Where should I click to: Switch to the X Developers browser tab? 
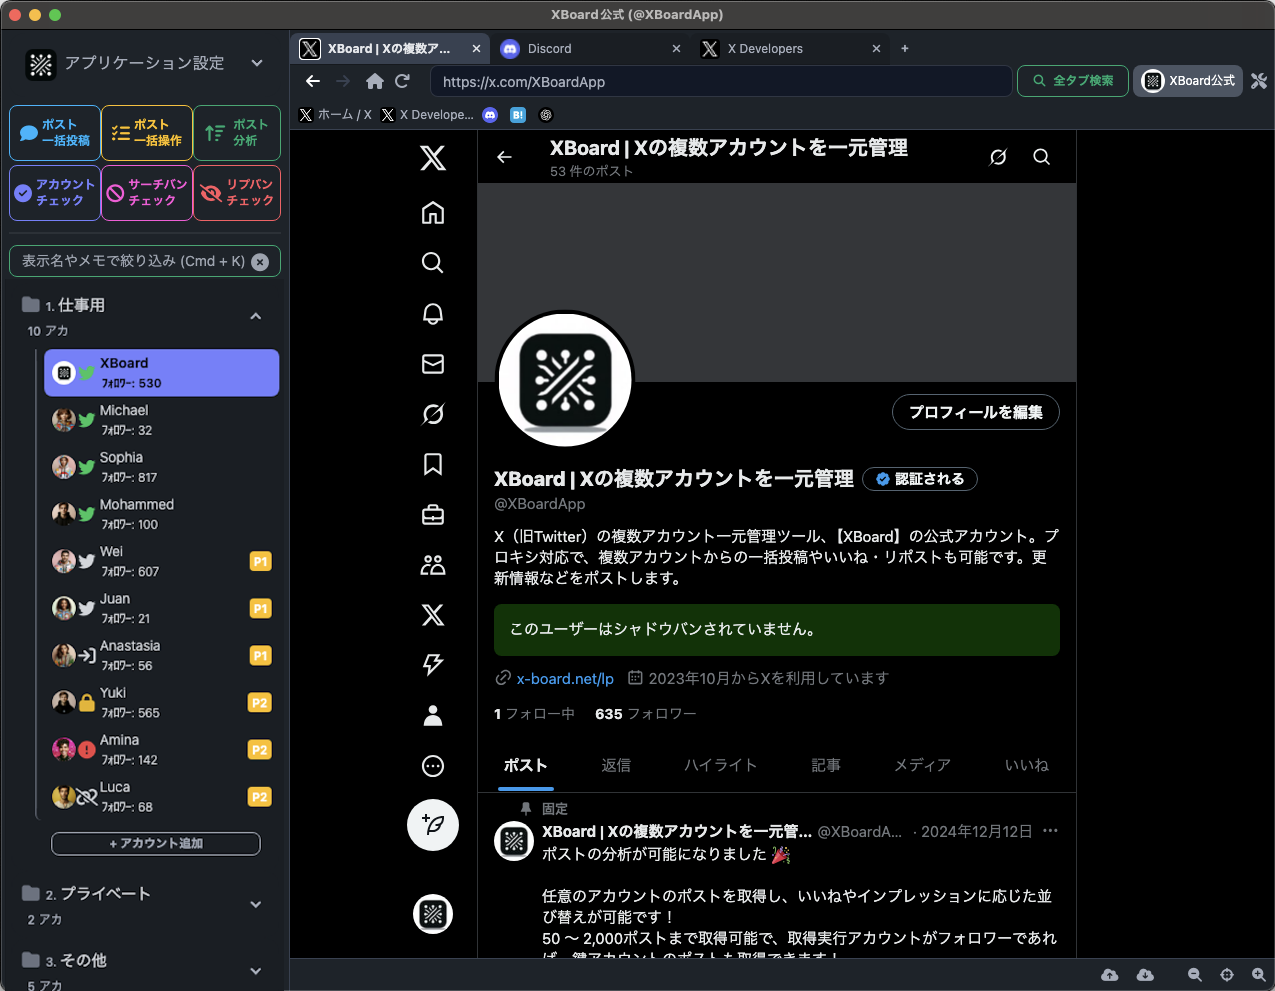[790, 48]
